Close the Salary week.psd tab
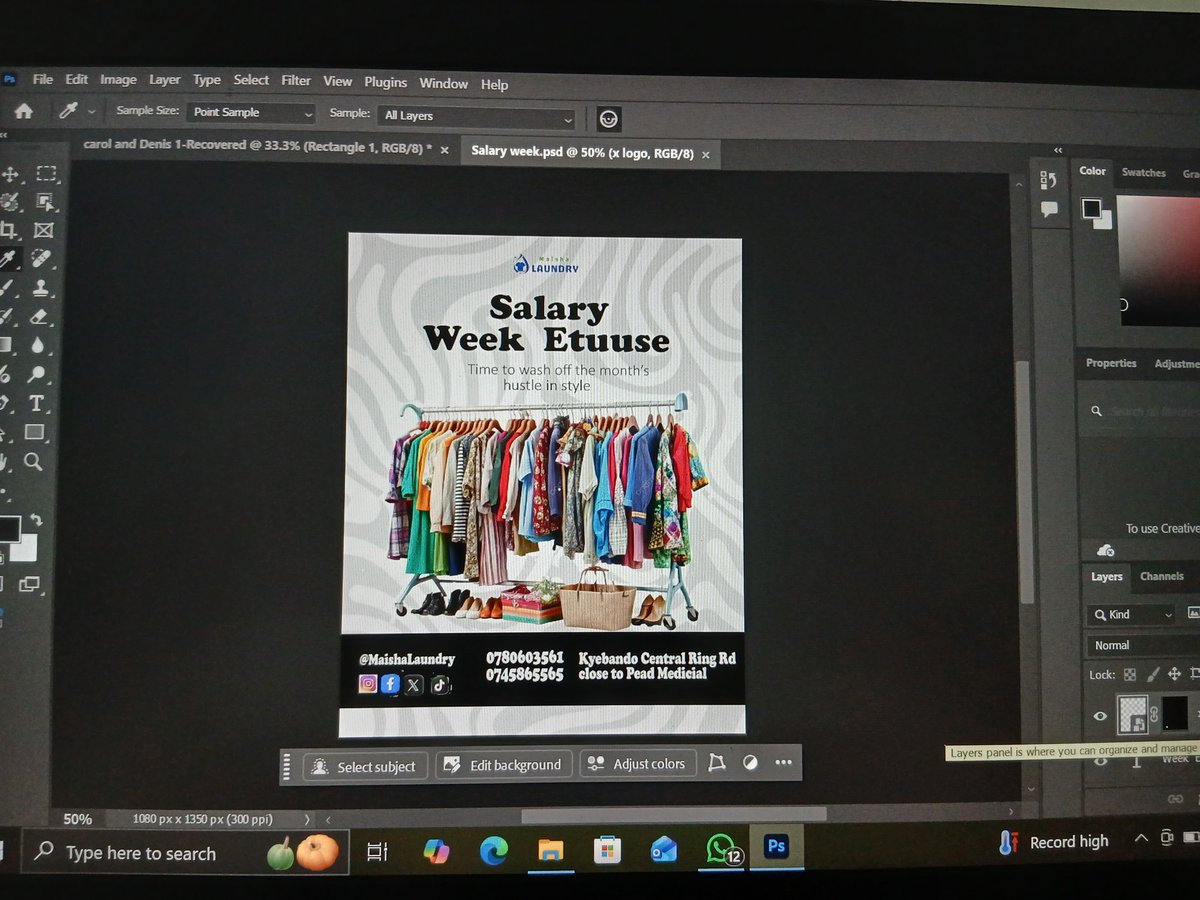Viewport: 1200px width, 900px height. point(705,155)
